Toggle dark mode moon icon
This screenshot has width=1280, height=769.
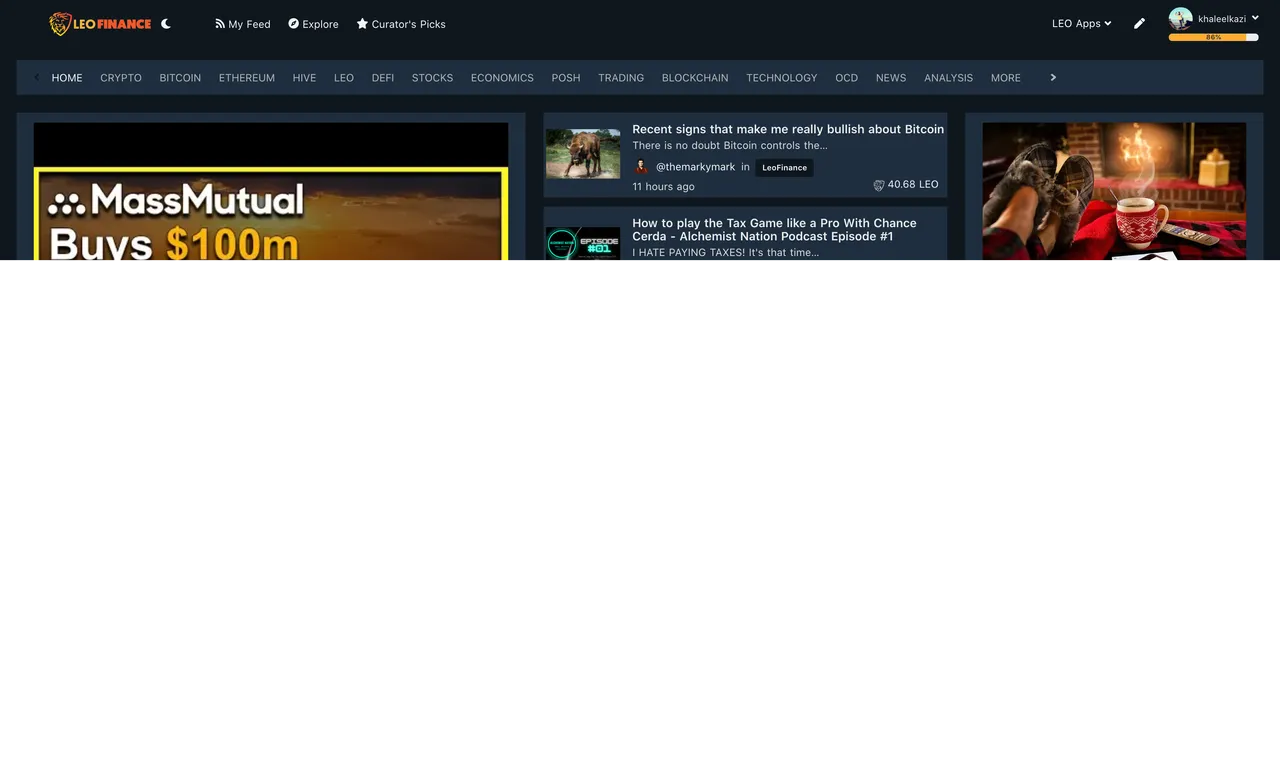click(x=166, y=24)
